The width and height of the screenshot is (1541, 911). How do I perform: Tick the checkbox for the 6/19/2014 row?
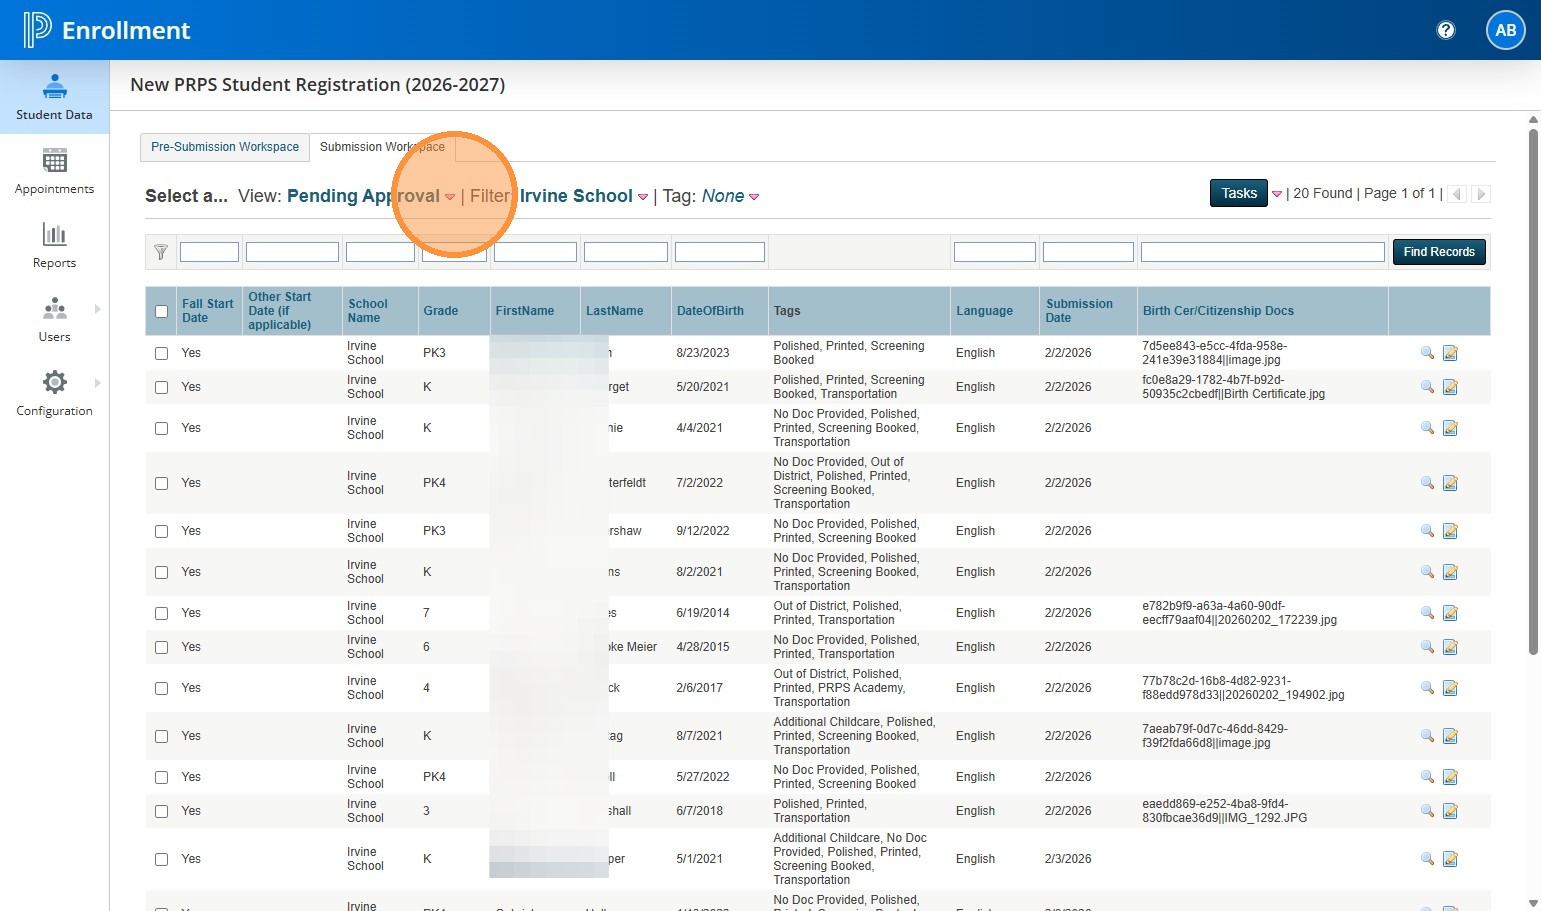[x=162, y=613]
